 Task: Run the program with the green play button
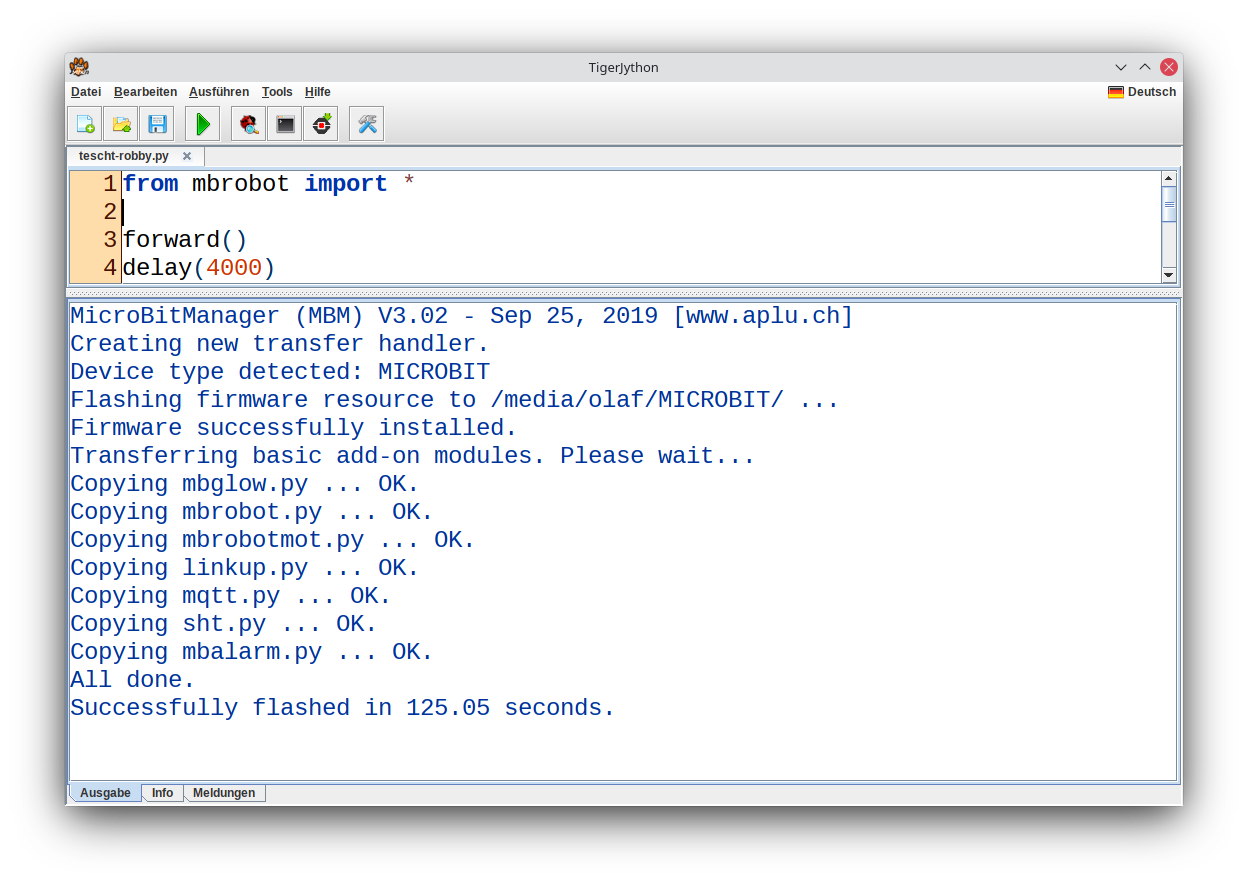[203, 124]
